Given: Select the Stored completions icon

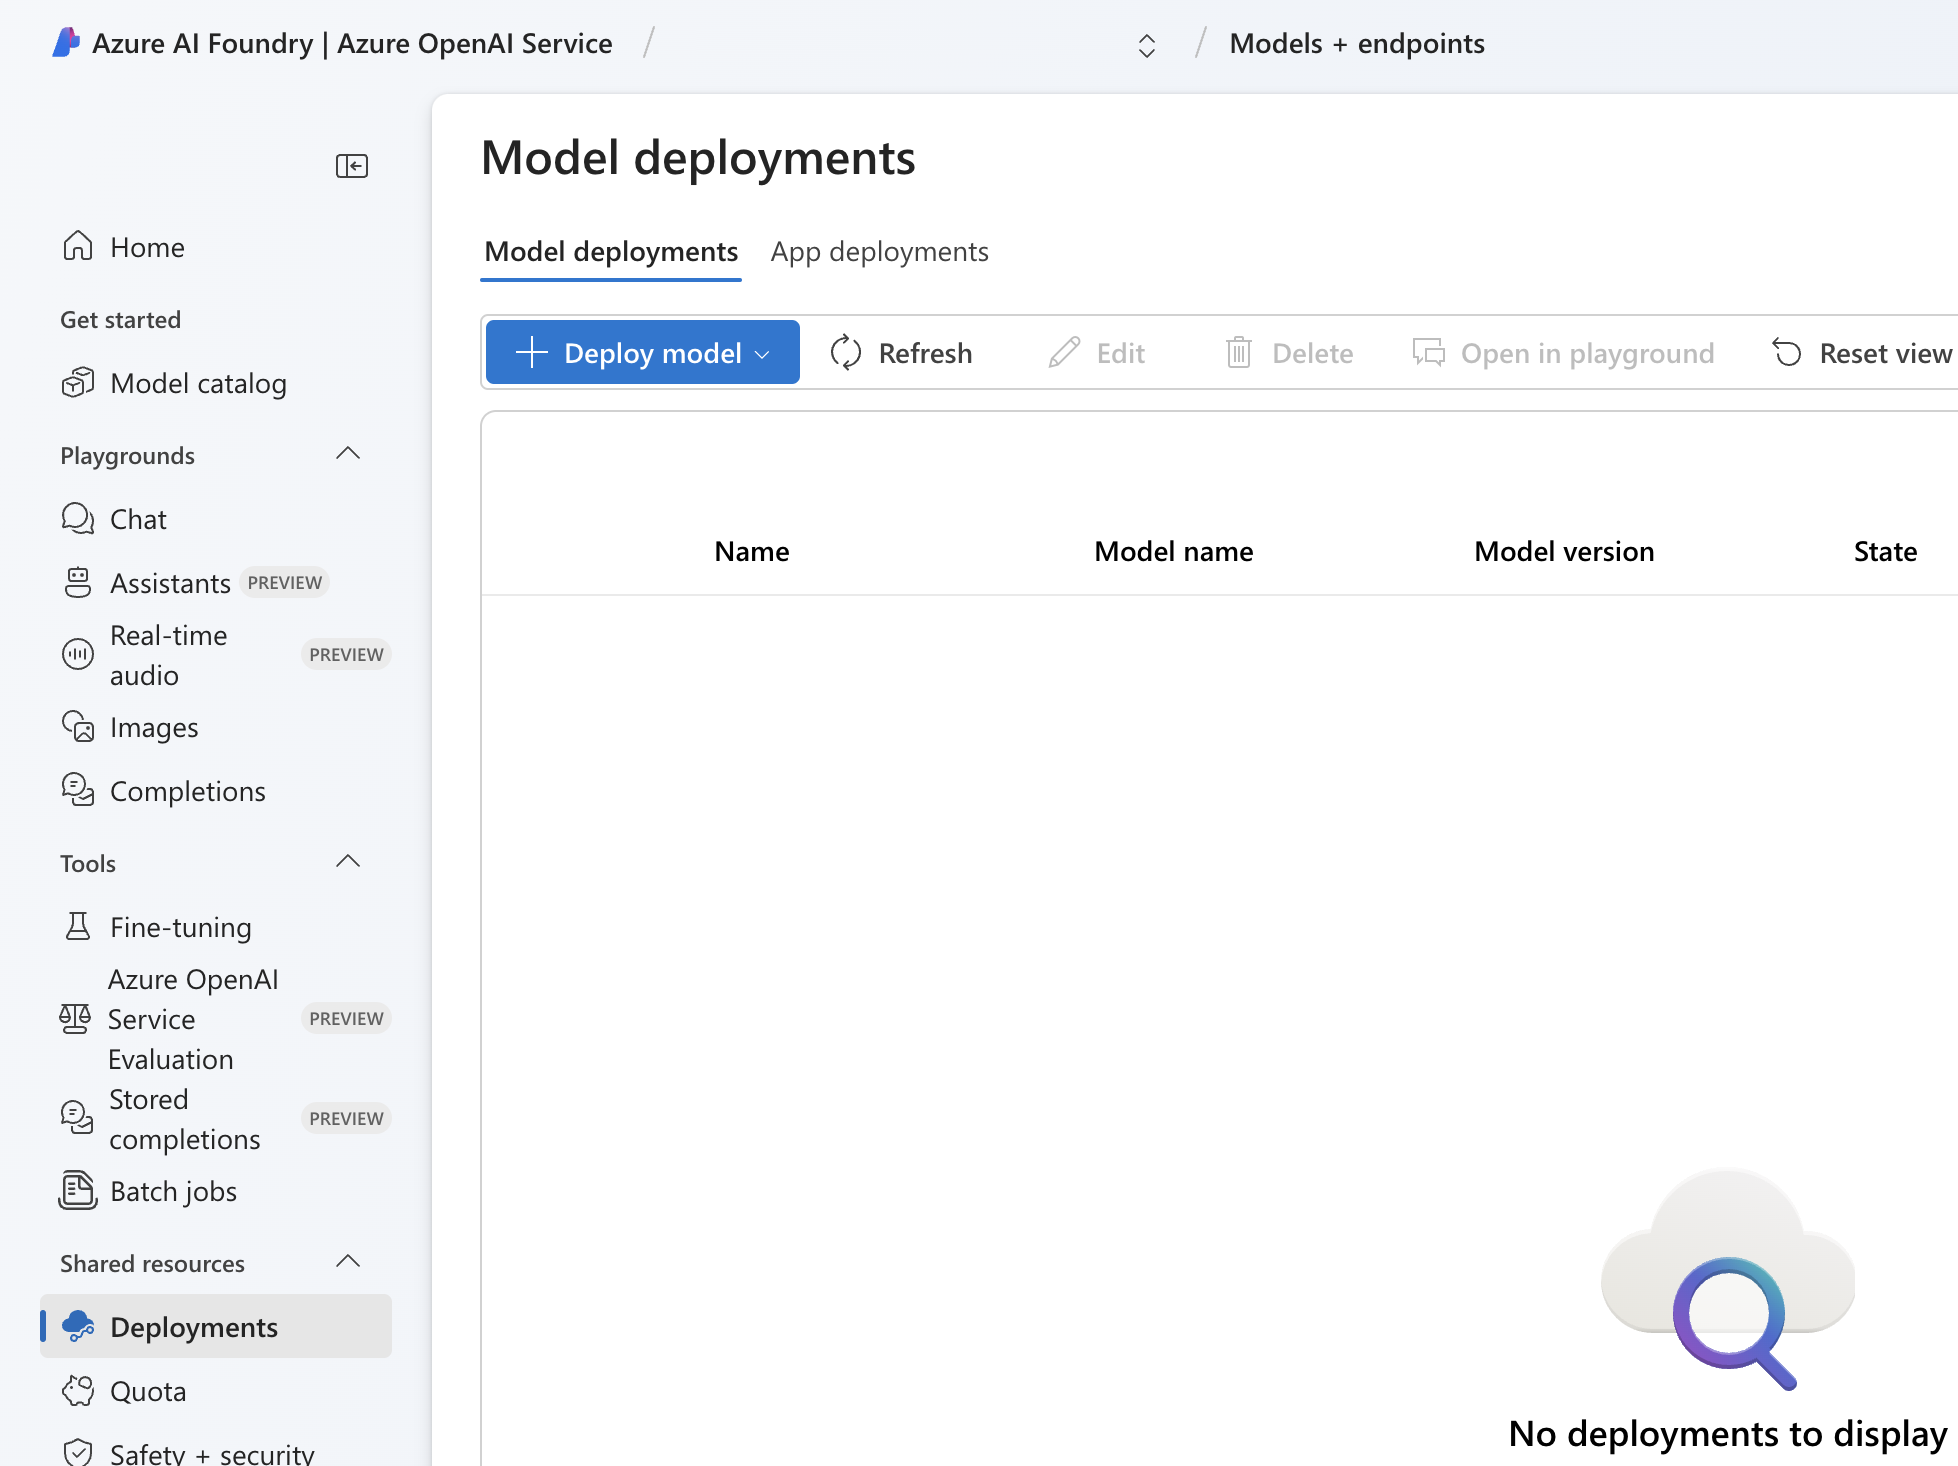Looking at the screenshot, I should [x=77, y=1118].
